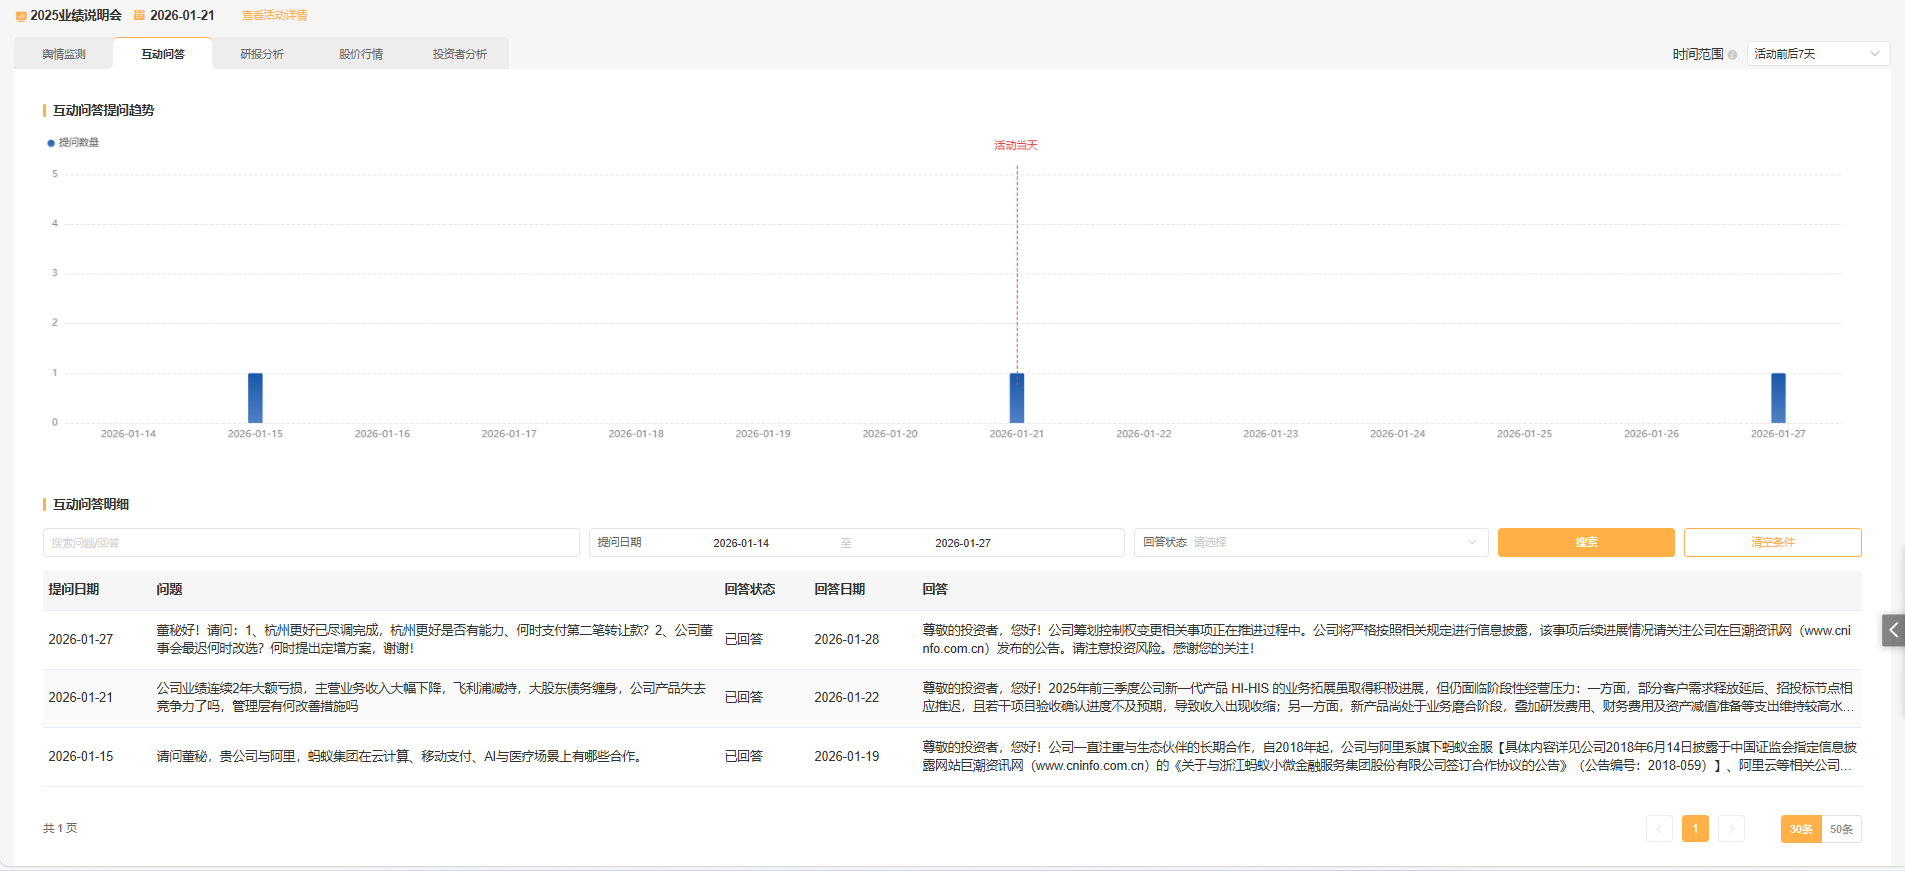This screenshot has width=1905, height=871.
Task: Click the 共 1 页 page count
Action: click(60, 829)
